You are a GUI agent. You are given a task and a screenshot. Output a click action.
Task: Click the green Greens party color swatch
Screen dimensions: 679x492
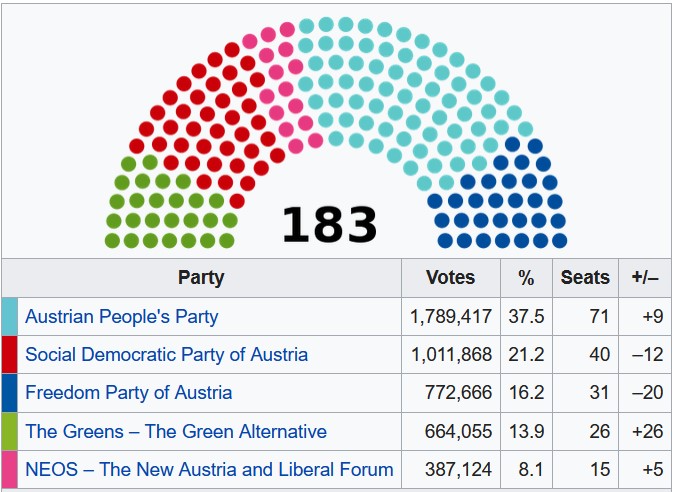[x=10, y=432]
